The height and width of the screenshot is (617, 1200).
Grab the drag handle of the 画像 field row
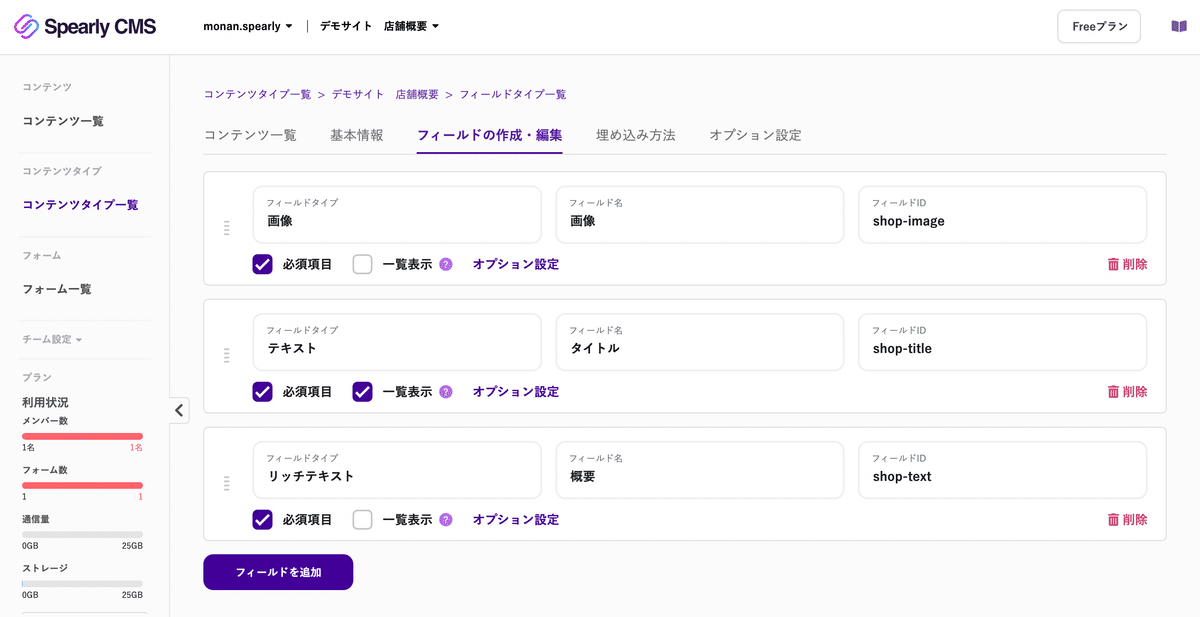227,228
